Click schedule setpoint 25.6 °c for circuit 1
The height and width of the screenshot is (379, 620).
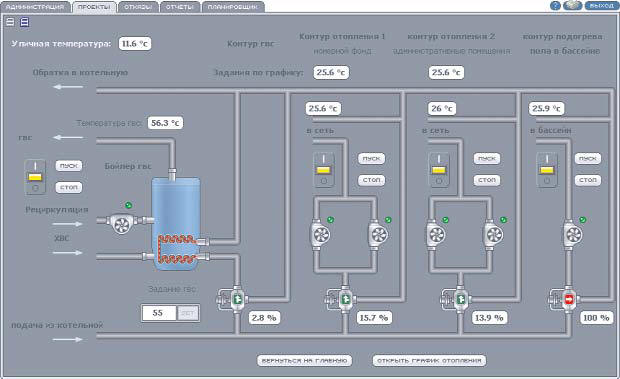[x=331, y=72]
